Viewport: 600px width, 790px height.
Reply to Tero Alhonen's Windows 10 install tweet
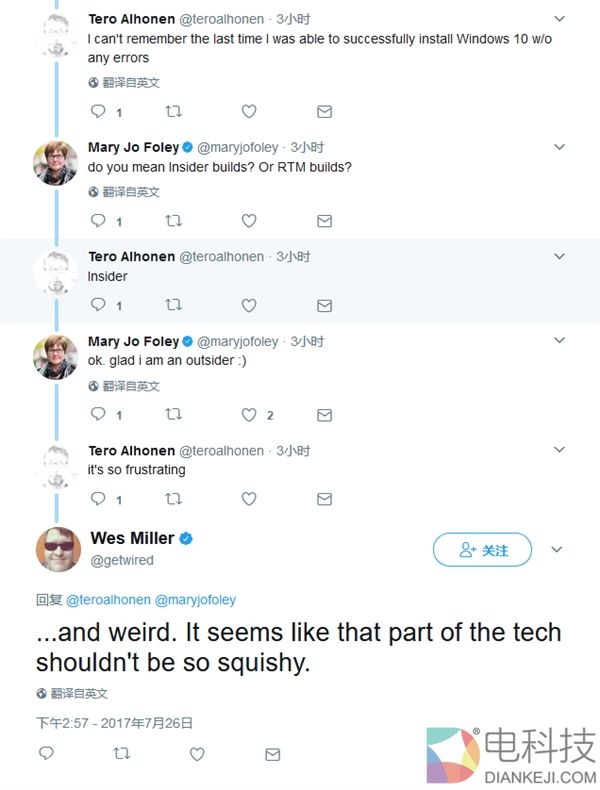97,112
